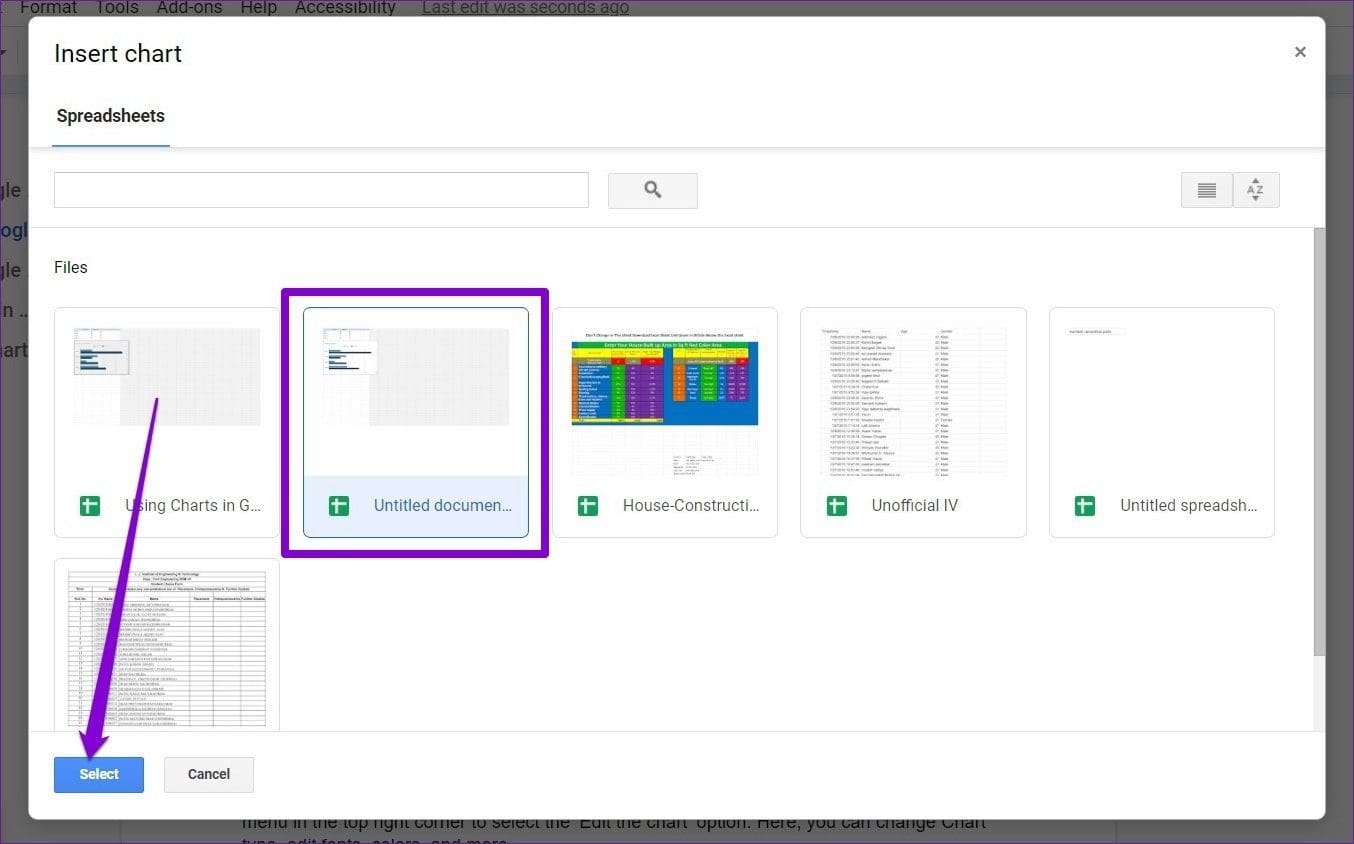Click Sheets icon beside House-Construction file
1354x844 pixels.
tap(588, 506)
